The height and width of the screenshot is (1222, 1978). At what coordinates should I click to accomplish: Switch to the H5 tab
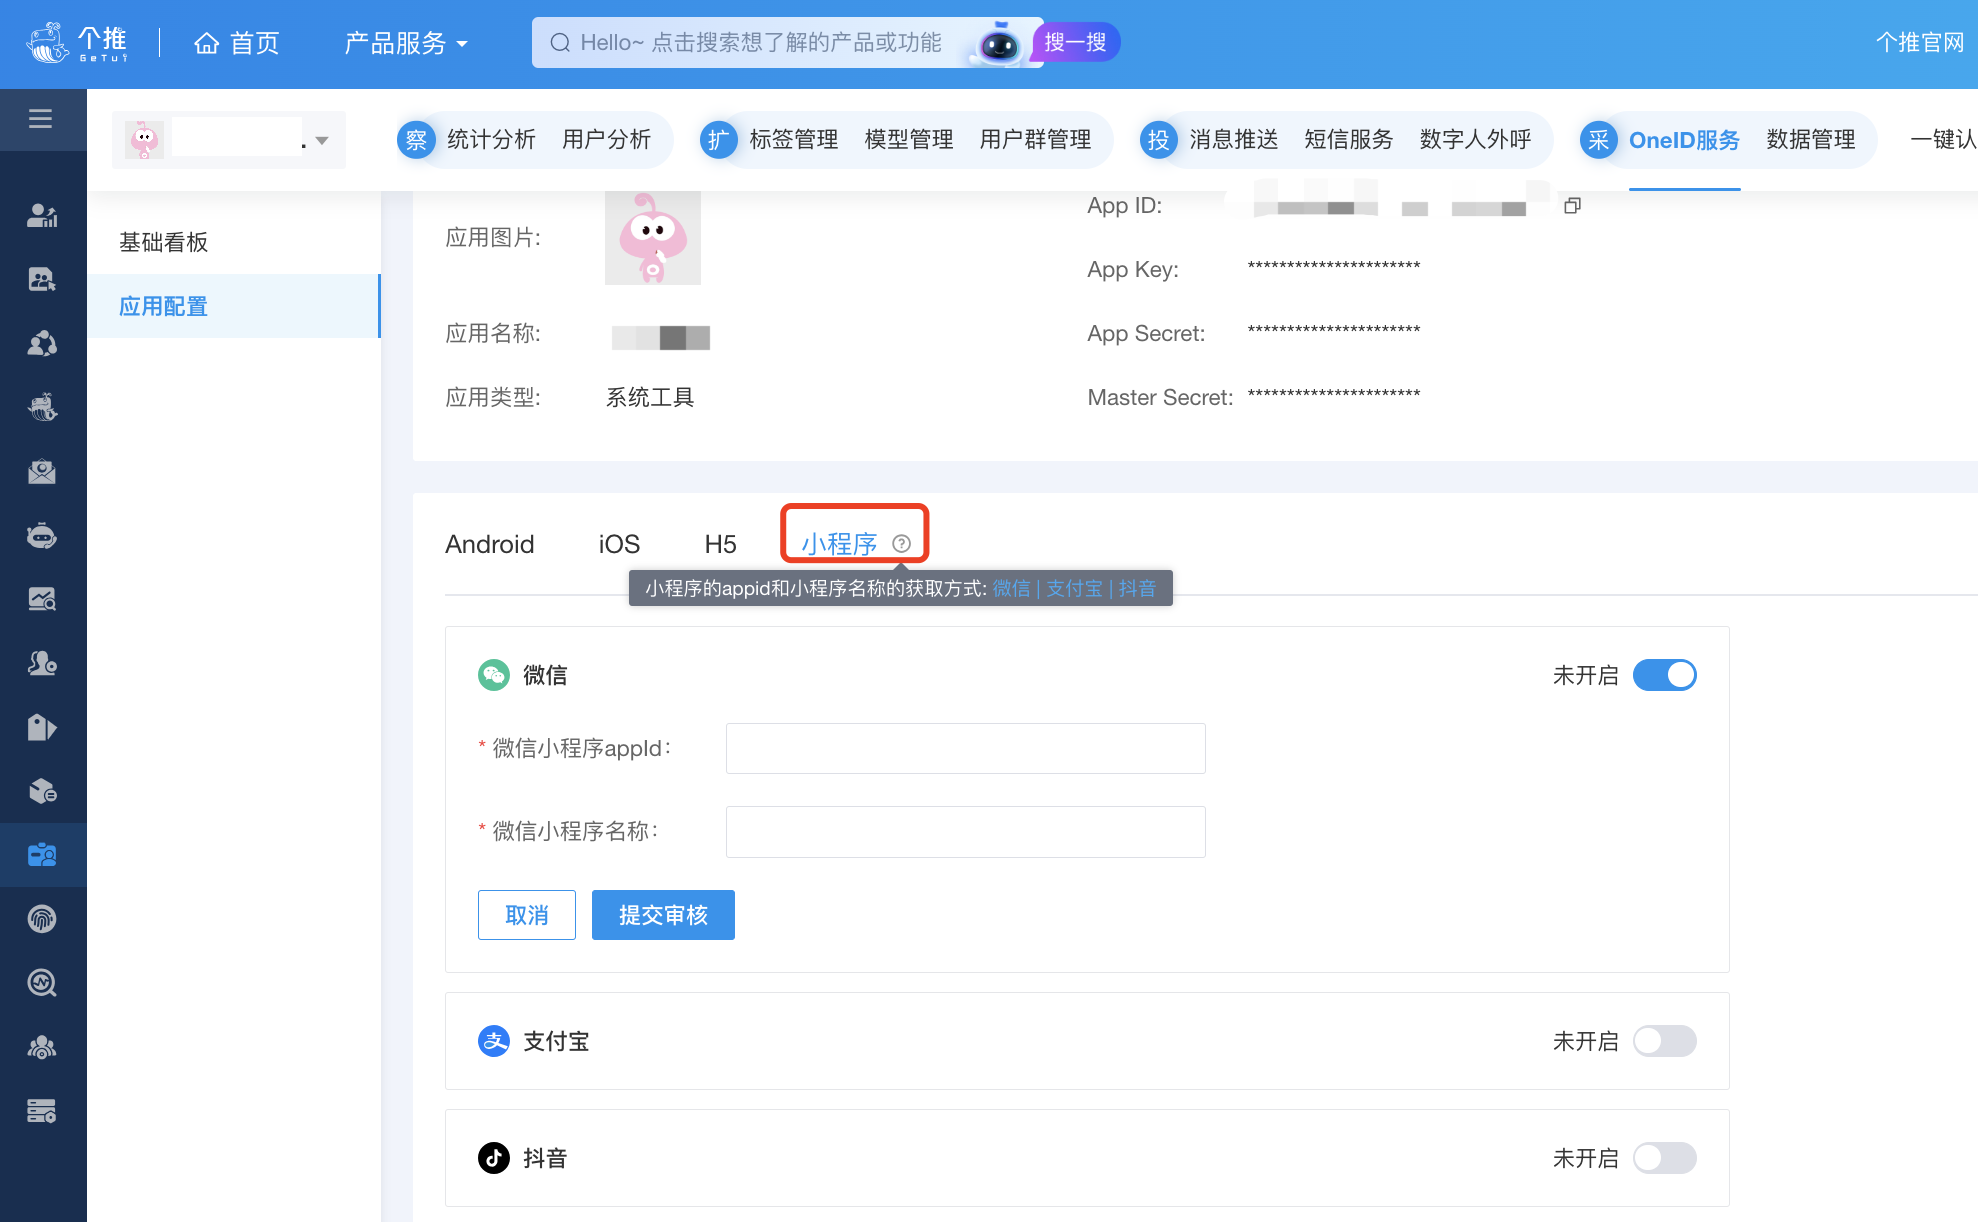(x=720, y=544)
